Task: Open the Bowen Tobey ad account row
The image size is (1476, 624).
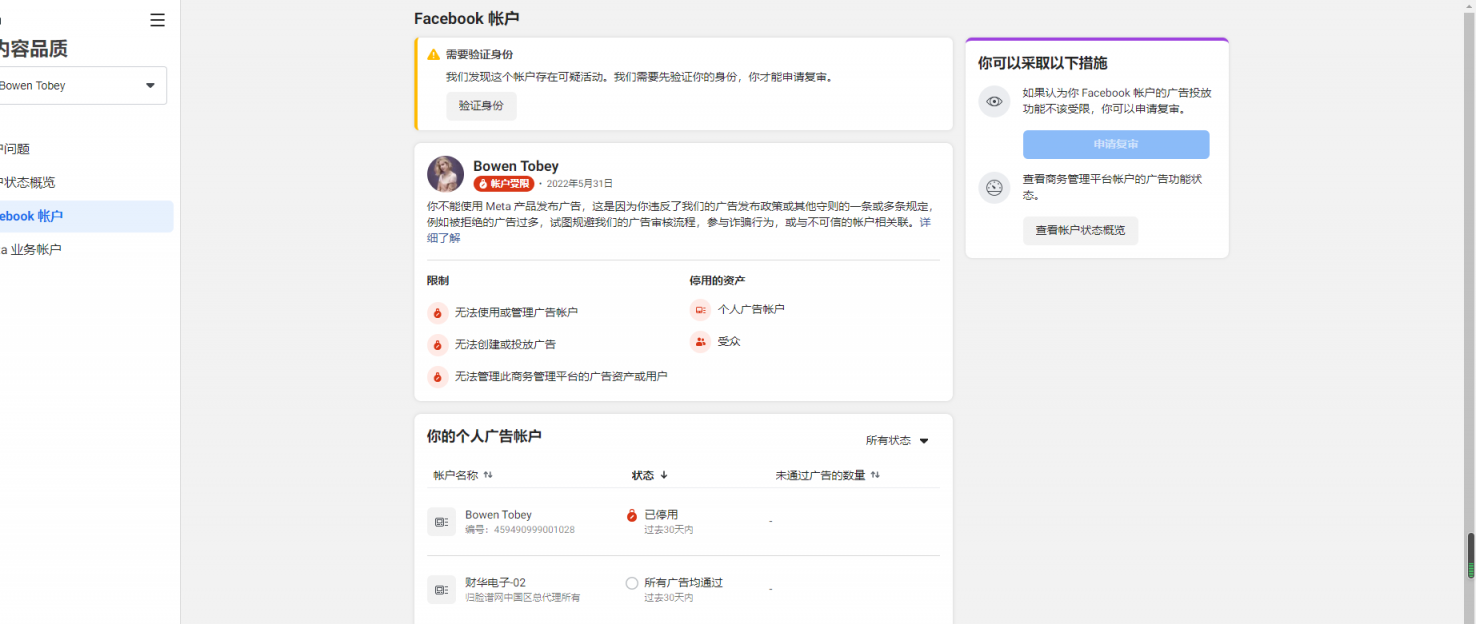Action: click(x=683, y=522)
